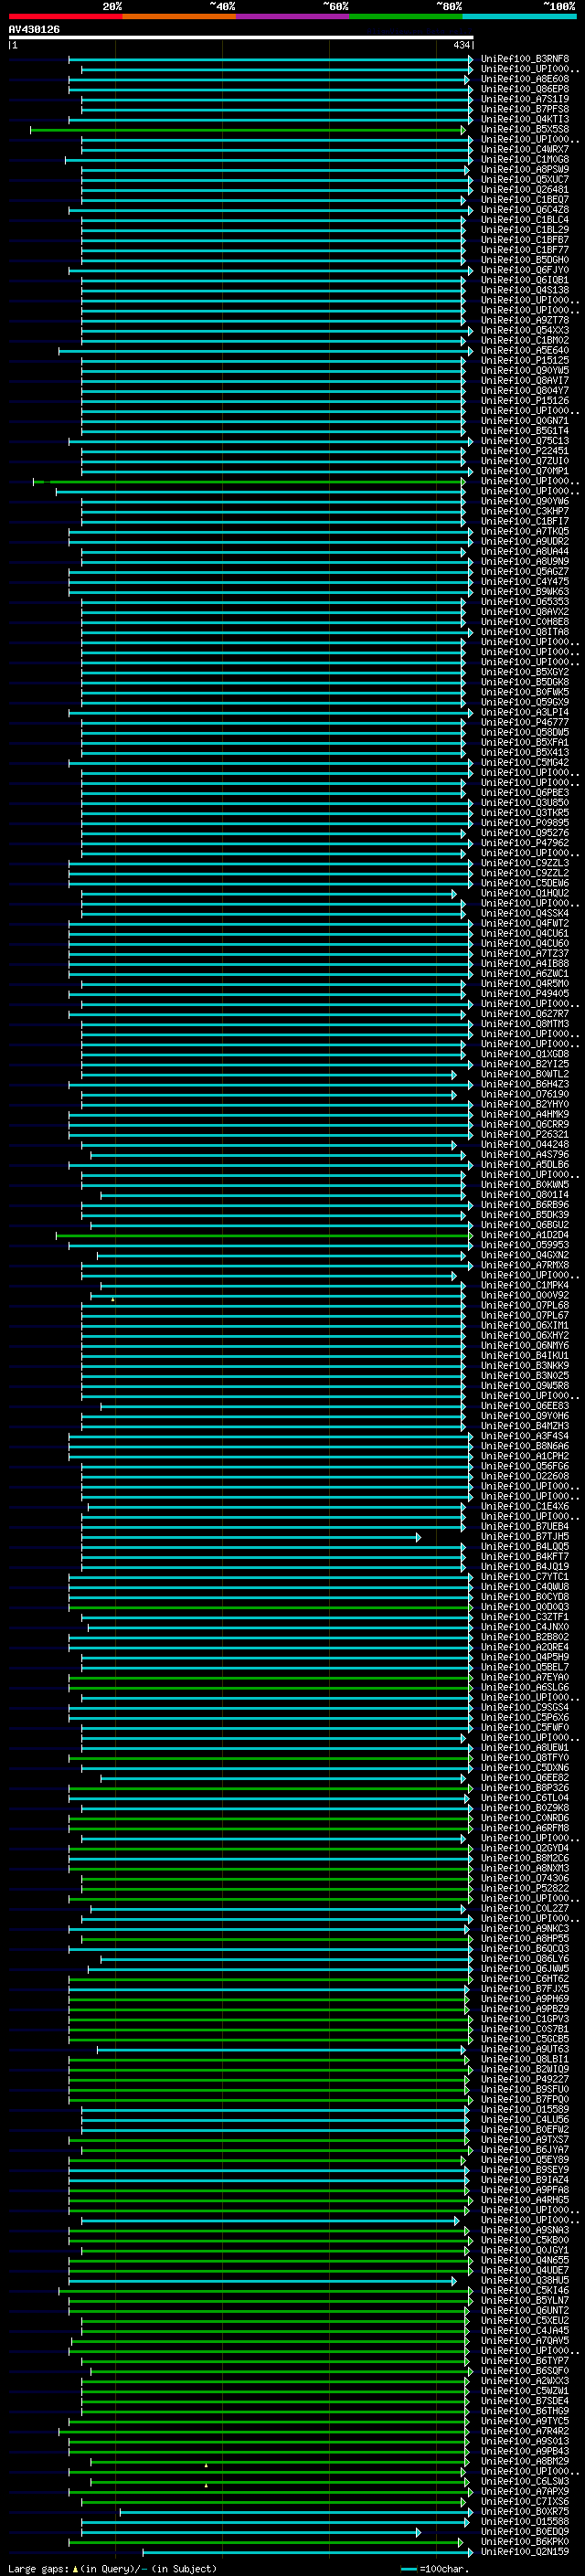The height and width of the screenshot is (2576, 585).
Task: Select hit label UniRef100_Q4GXN2
Action: point(525,1255)
